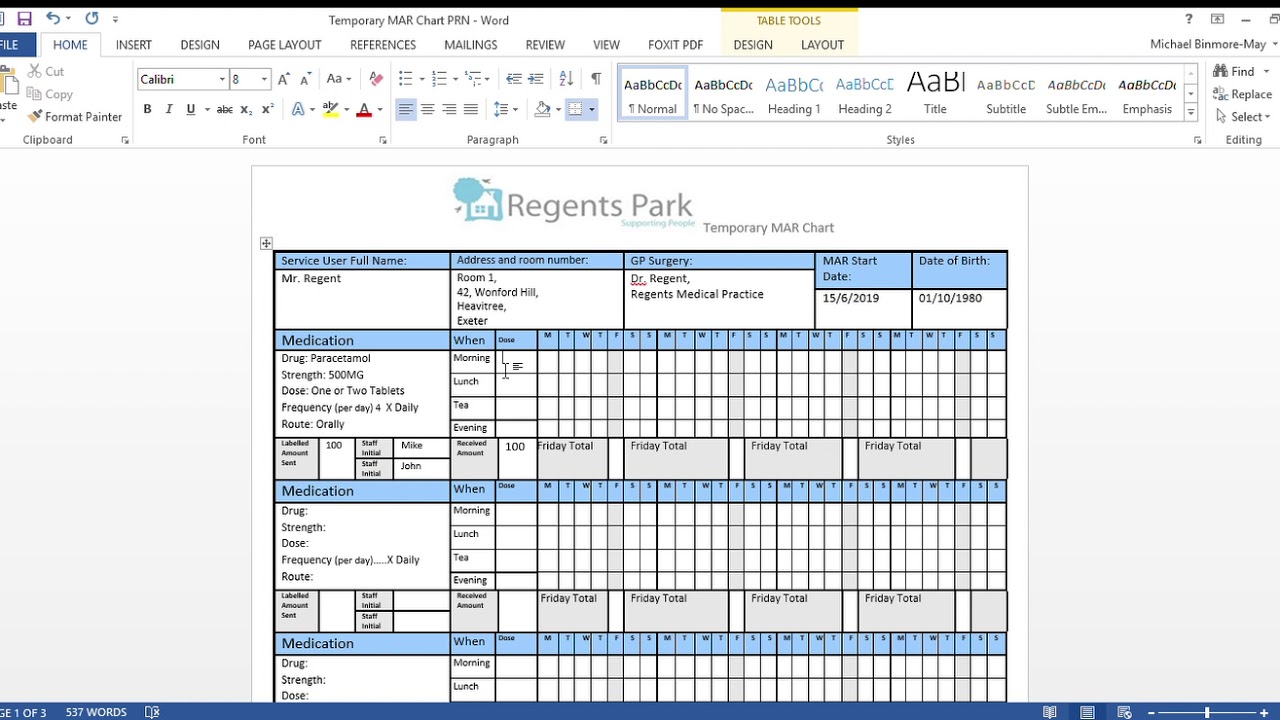
Task: Click the Format Painter button
Action: pos(75,117)
